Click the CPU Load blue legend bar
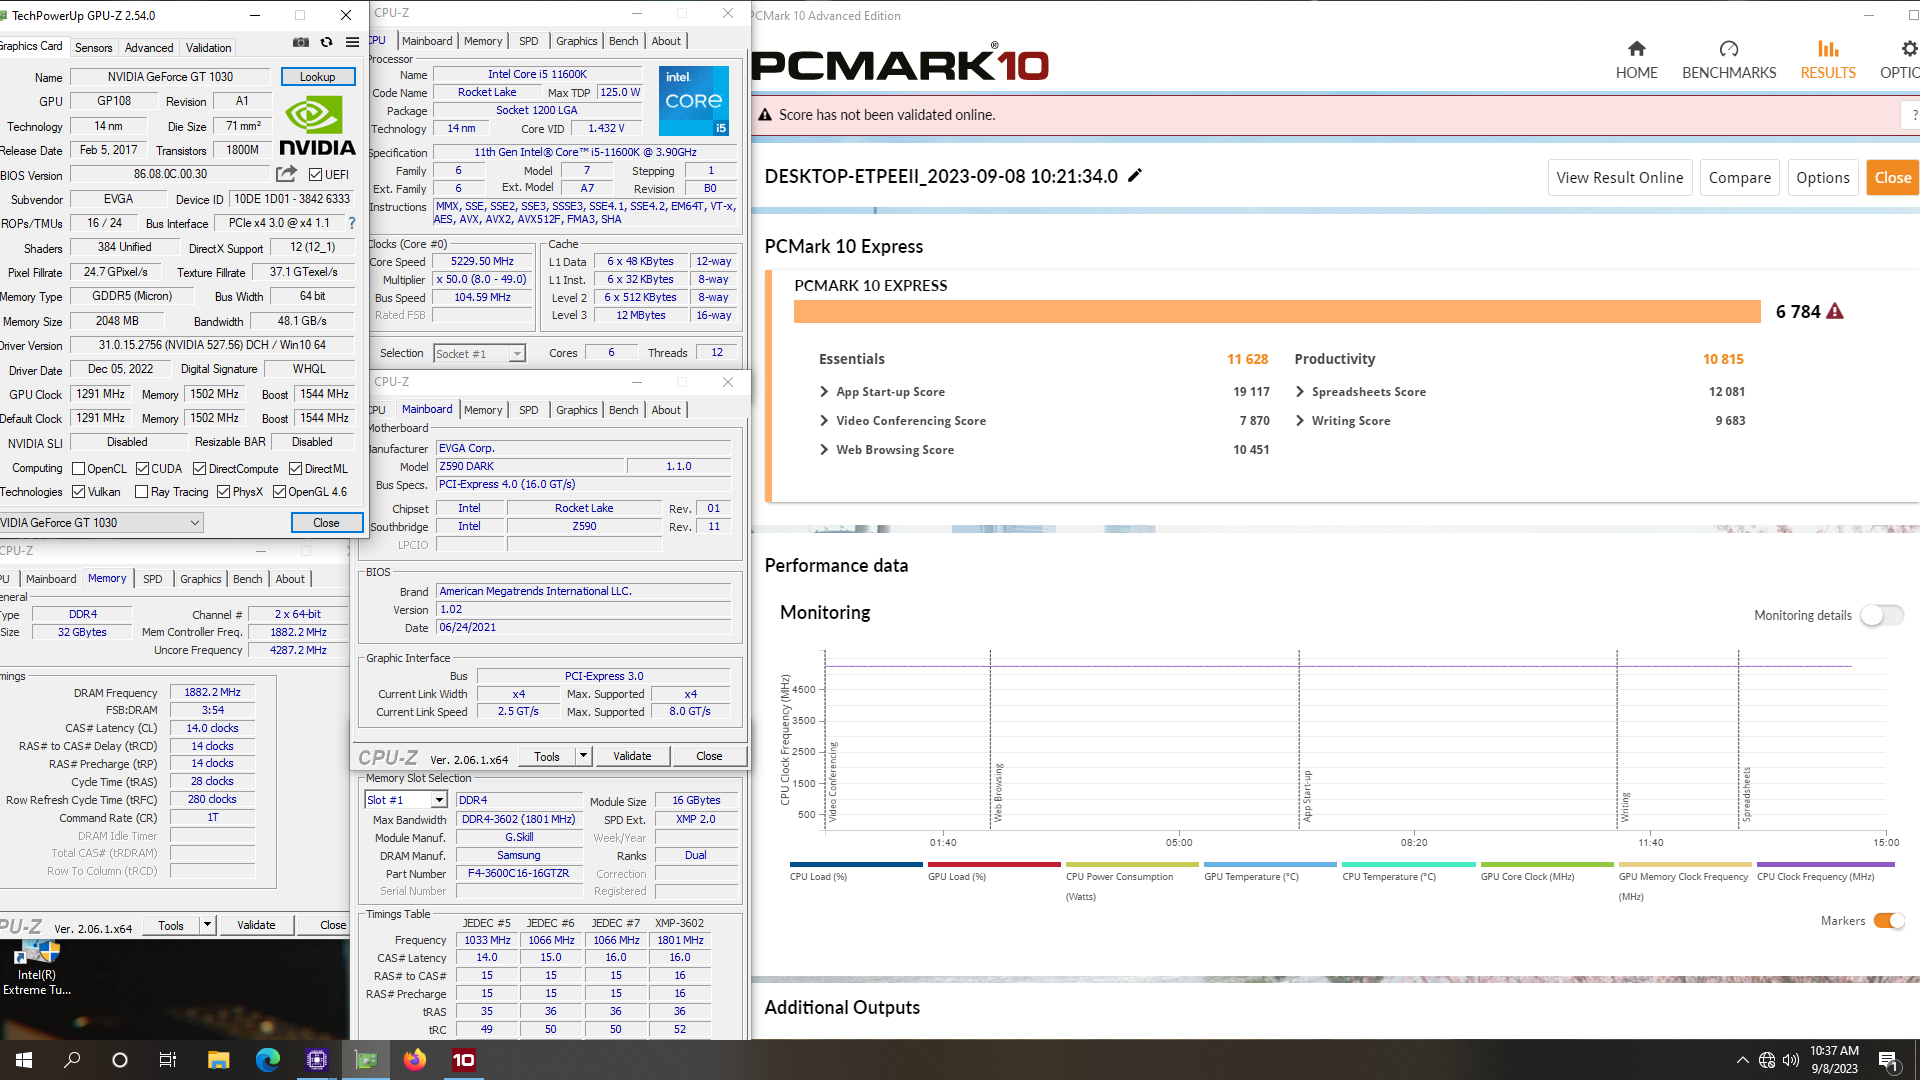 coord(856,864)
